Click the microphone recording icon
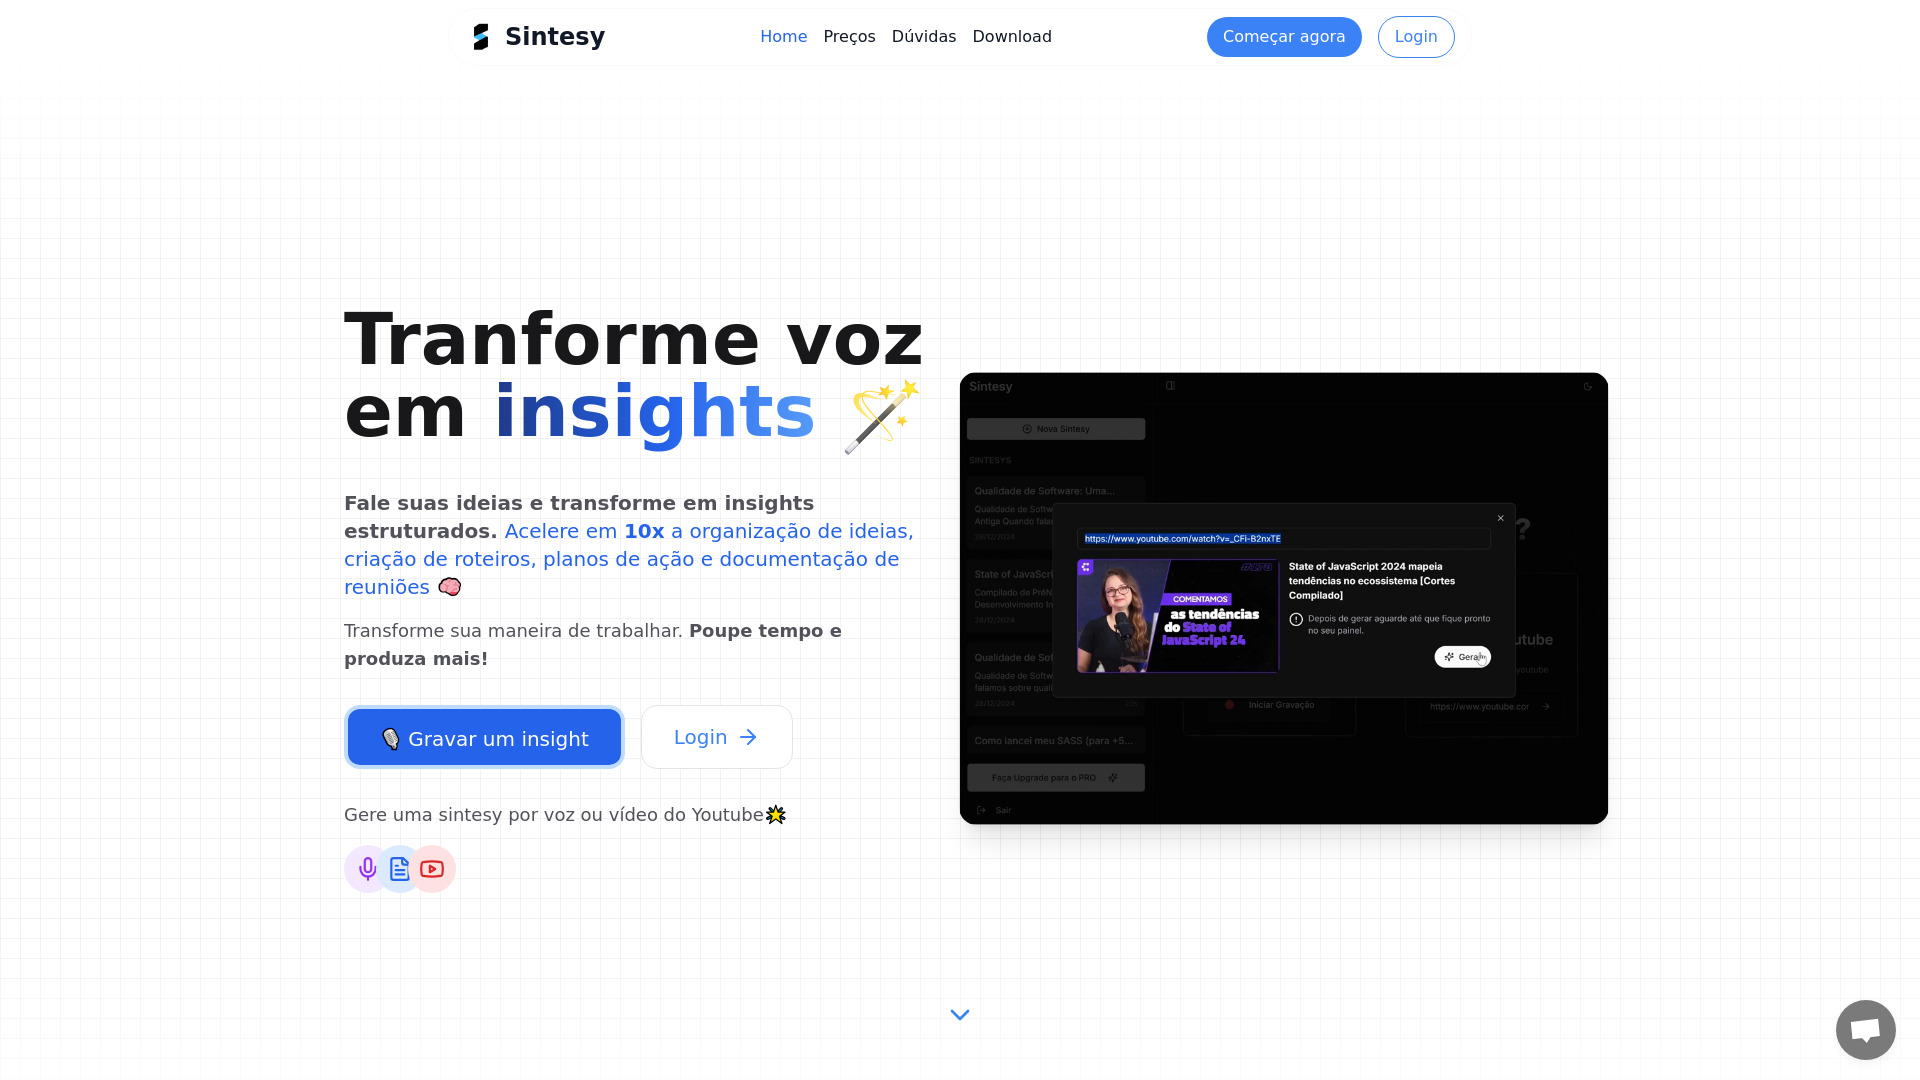This screenshot has width=1920, height=1080. [367, 869]
